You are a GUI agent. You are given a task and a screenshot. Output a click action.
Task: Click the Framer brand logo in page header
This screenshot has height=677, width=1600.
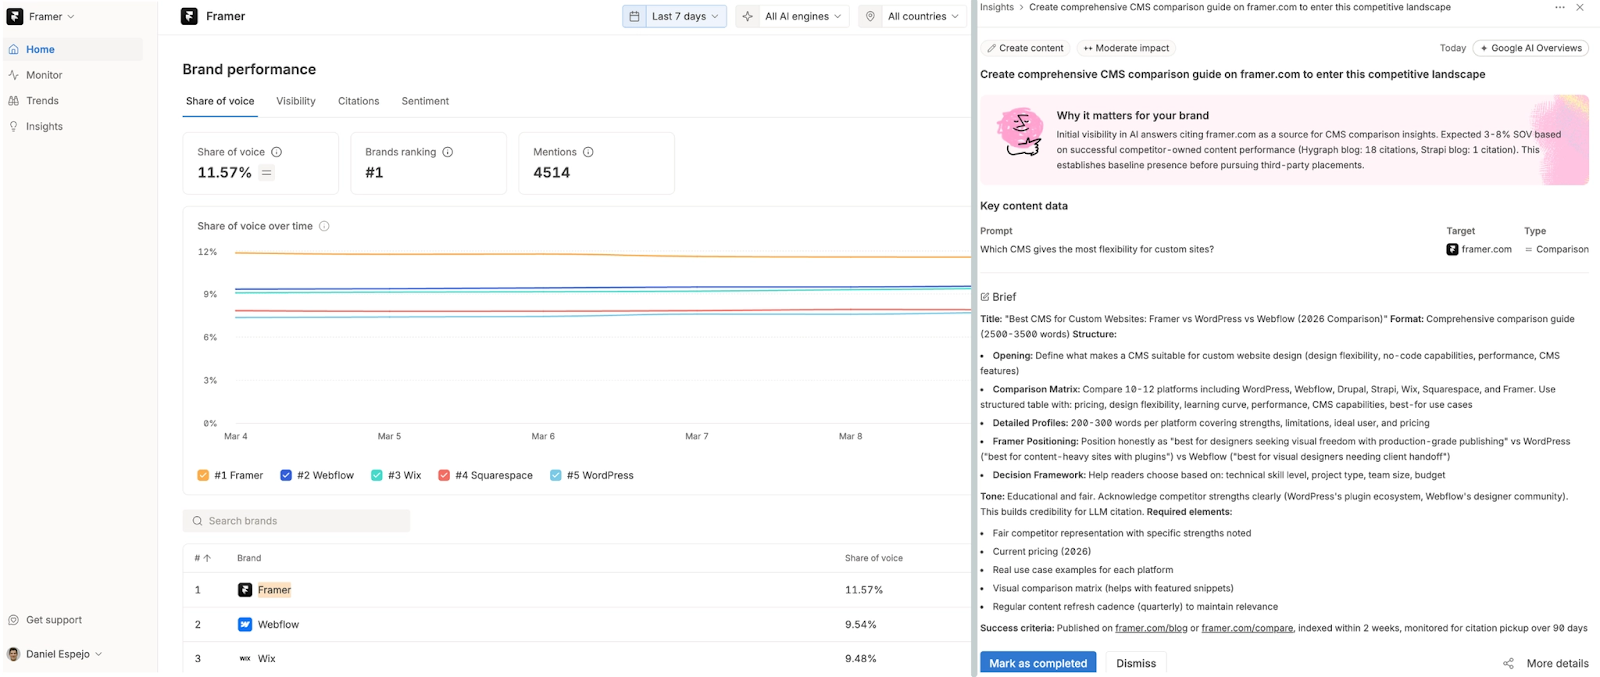[x=189, y=16]
